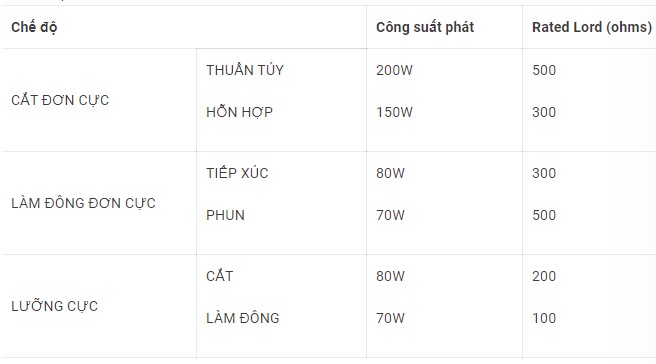Click the 150W power value
Viewport: 656px width, 364px height.
click(x=394, y=112)
